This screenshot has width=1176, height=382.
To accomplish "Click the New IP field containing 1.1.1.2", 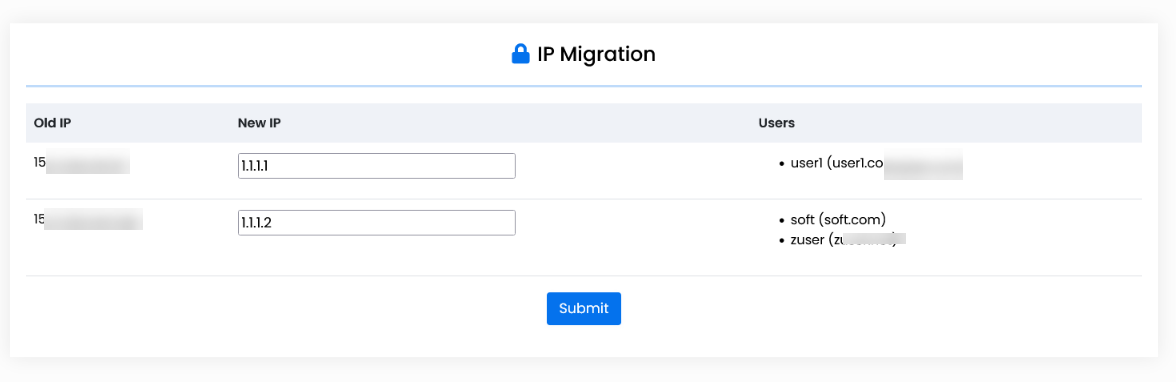I will click(x=376, y=223).
